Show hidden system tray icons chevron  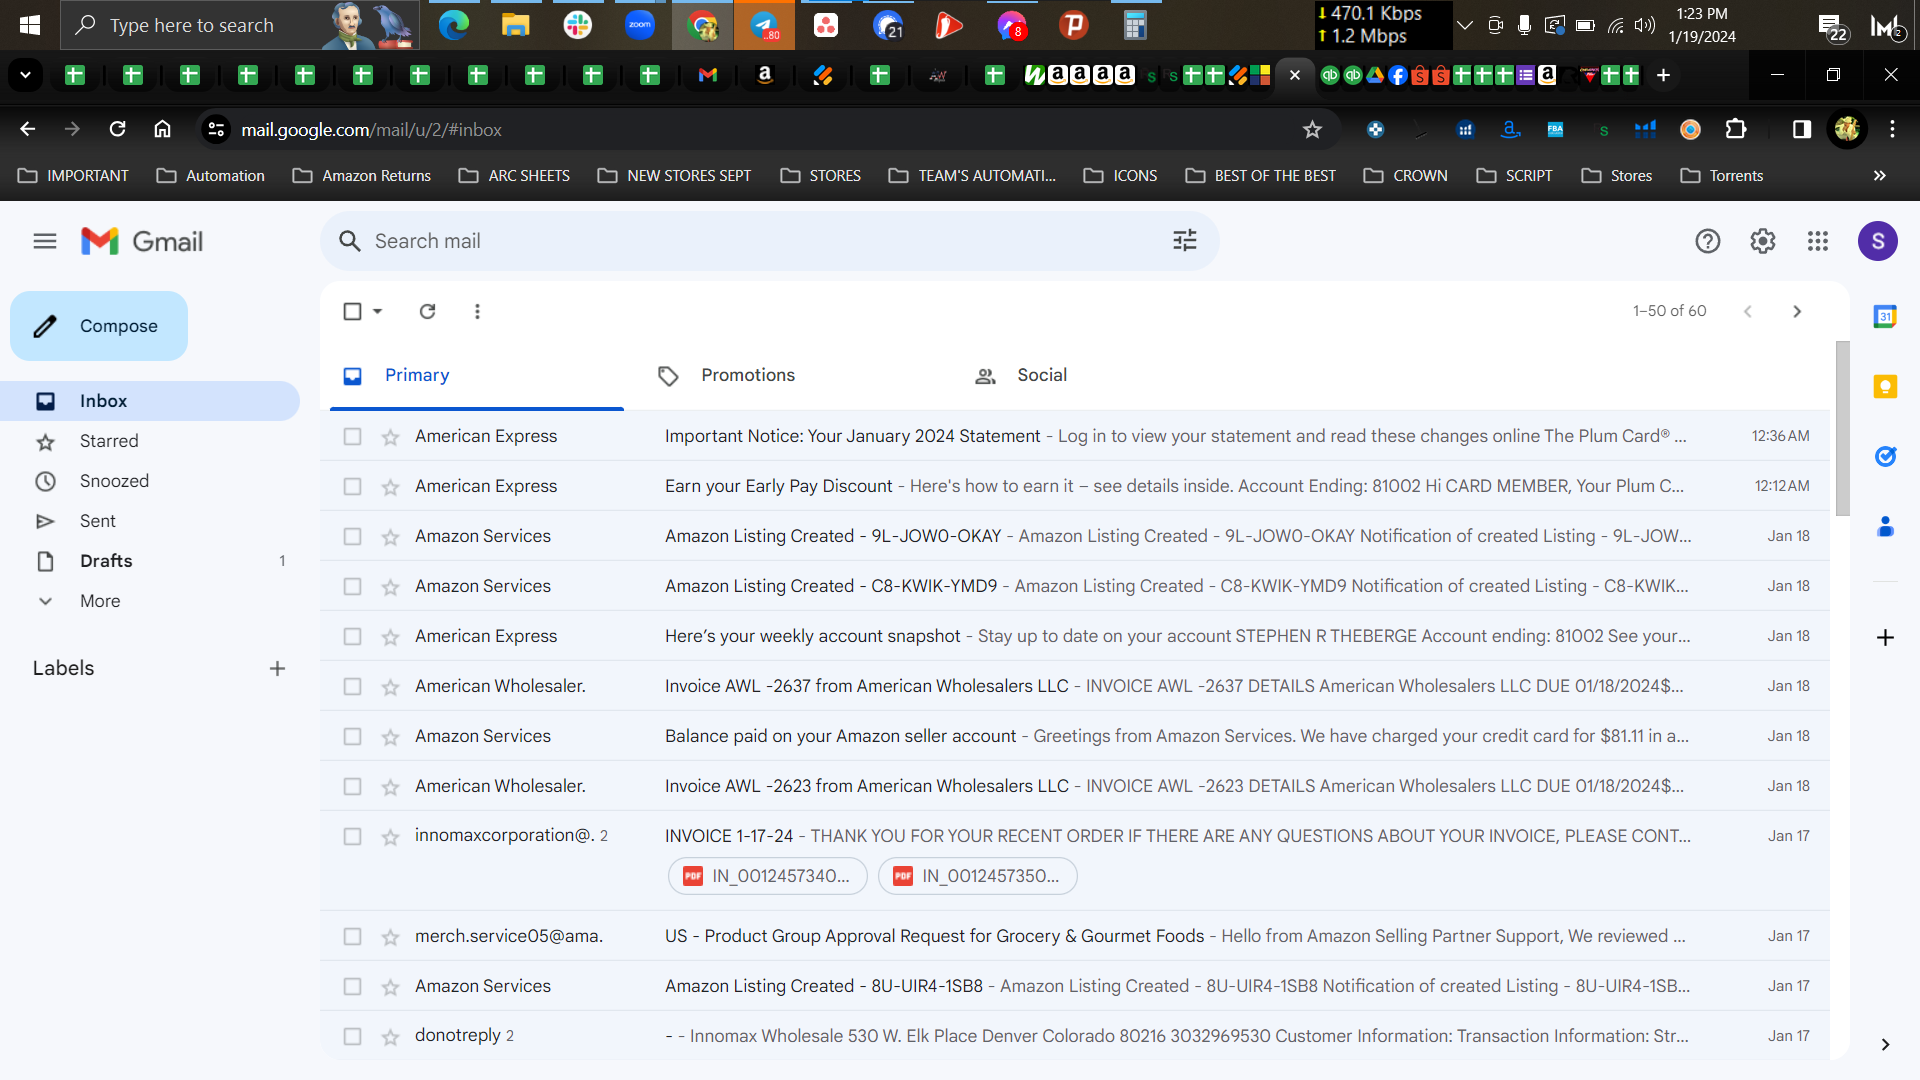pyautogui.click(x=1465, y=25)
